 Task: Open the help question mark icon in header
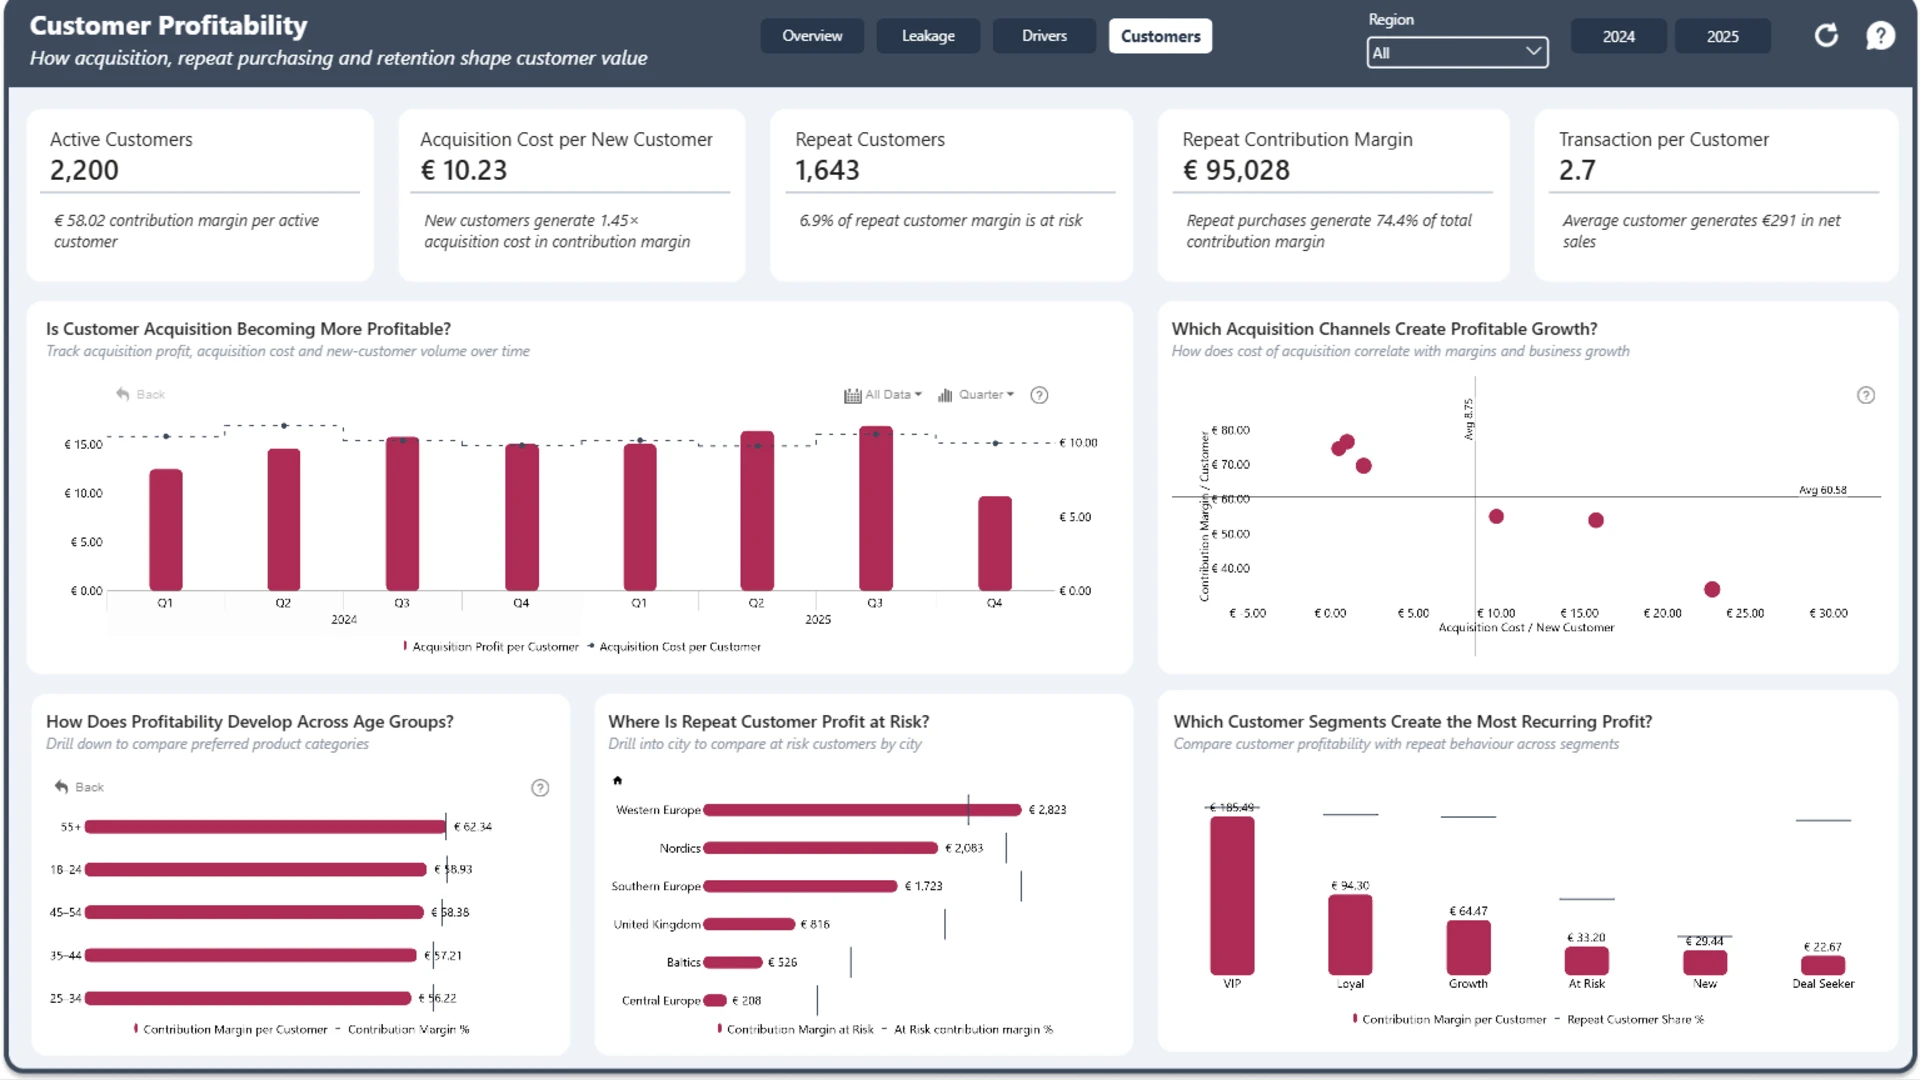pyautogui.click(x=1880, y=36)
